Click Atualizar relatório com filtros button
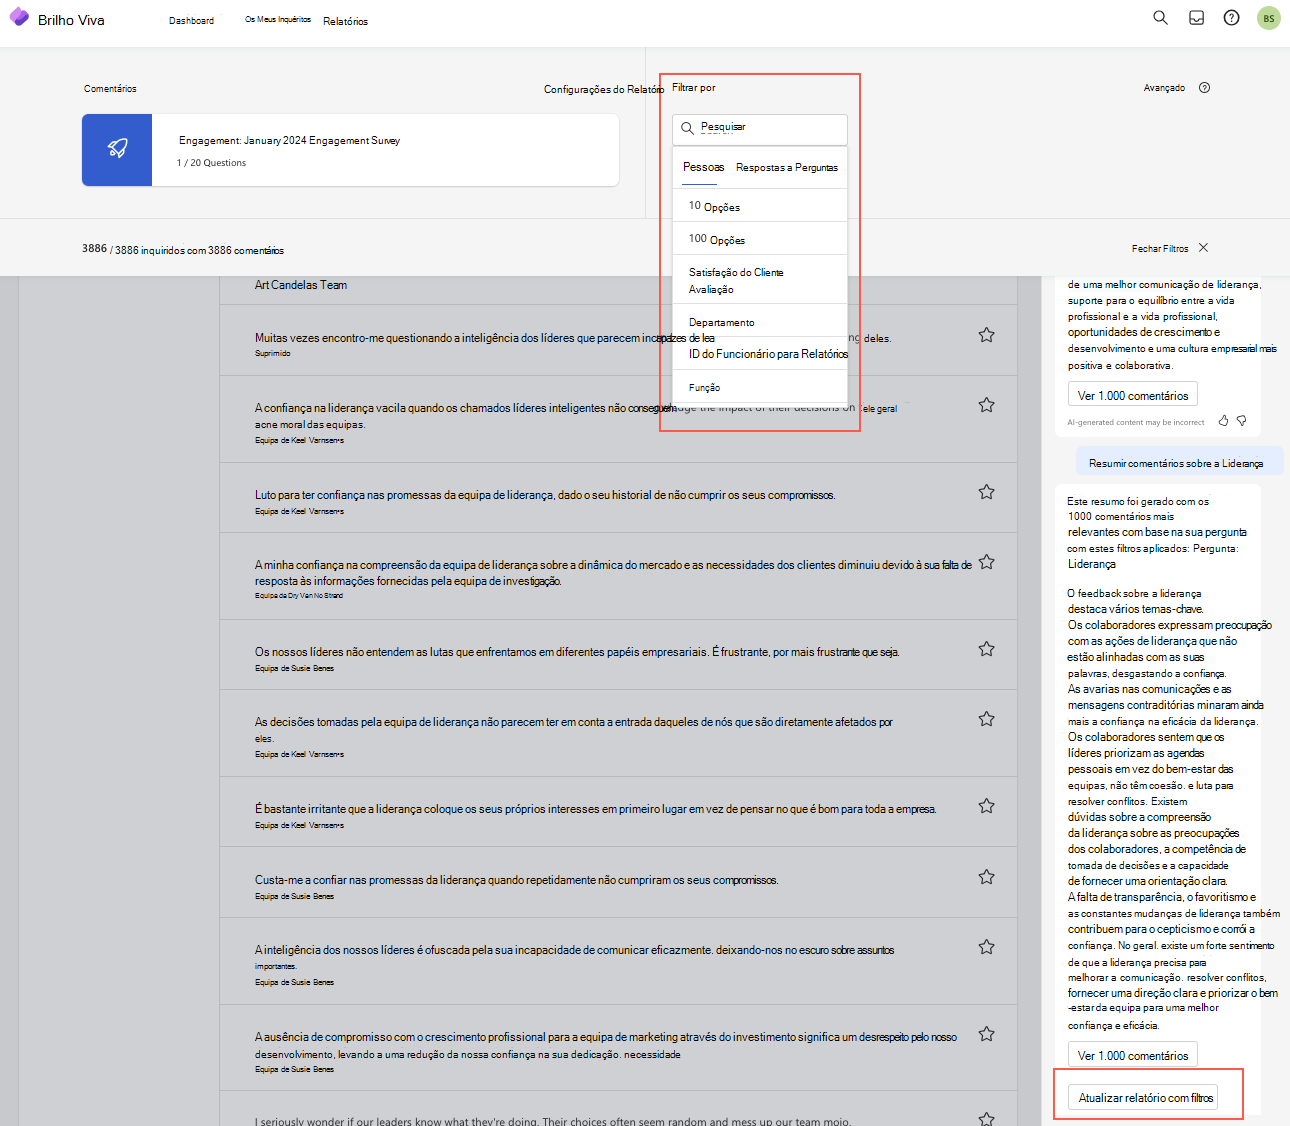This screenshot has width=1290, height=1126. tap(1143, 1097)
